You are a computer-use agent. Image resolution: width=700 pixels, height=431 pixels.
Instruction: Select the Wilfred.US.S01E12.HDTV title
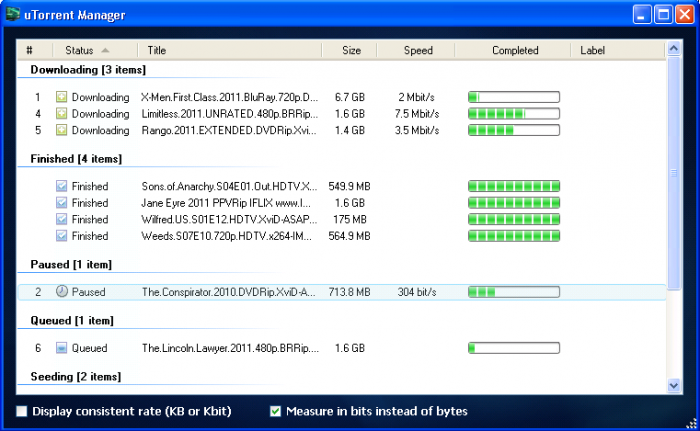[229, 219]
